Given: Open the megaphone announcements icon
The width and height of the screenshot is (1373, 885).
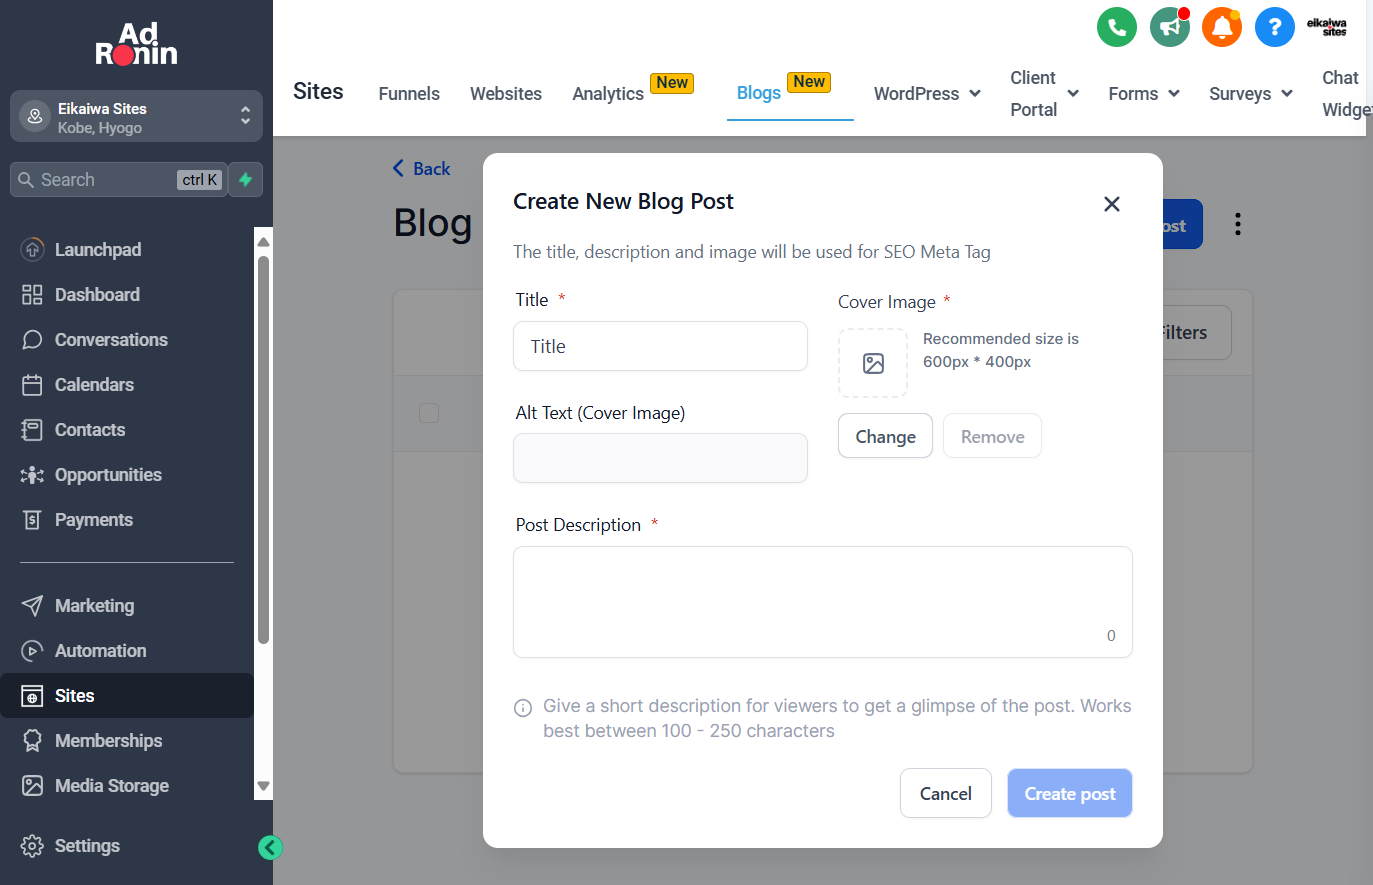Looking at the screenshot, I should 1170,27.
